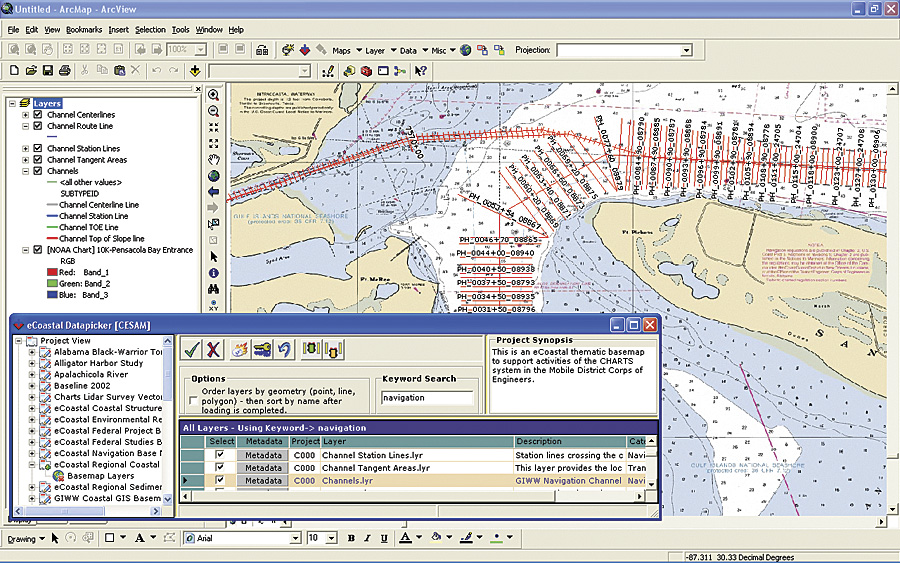Click the Keyword Search field
900x563 pixels.
(x=427, y=398)
